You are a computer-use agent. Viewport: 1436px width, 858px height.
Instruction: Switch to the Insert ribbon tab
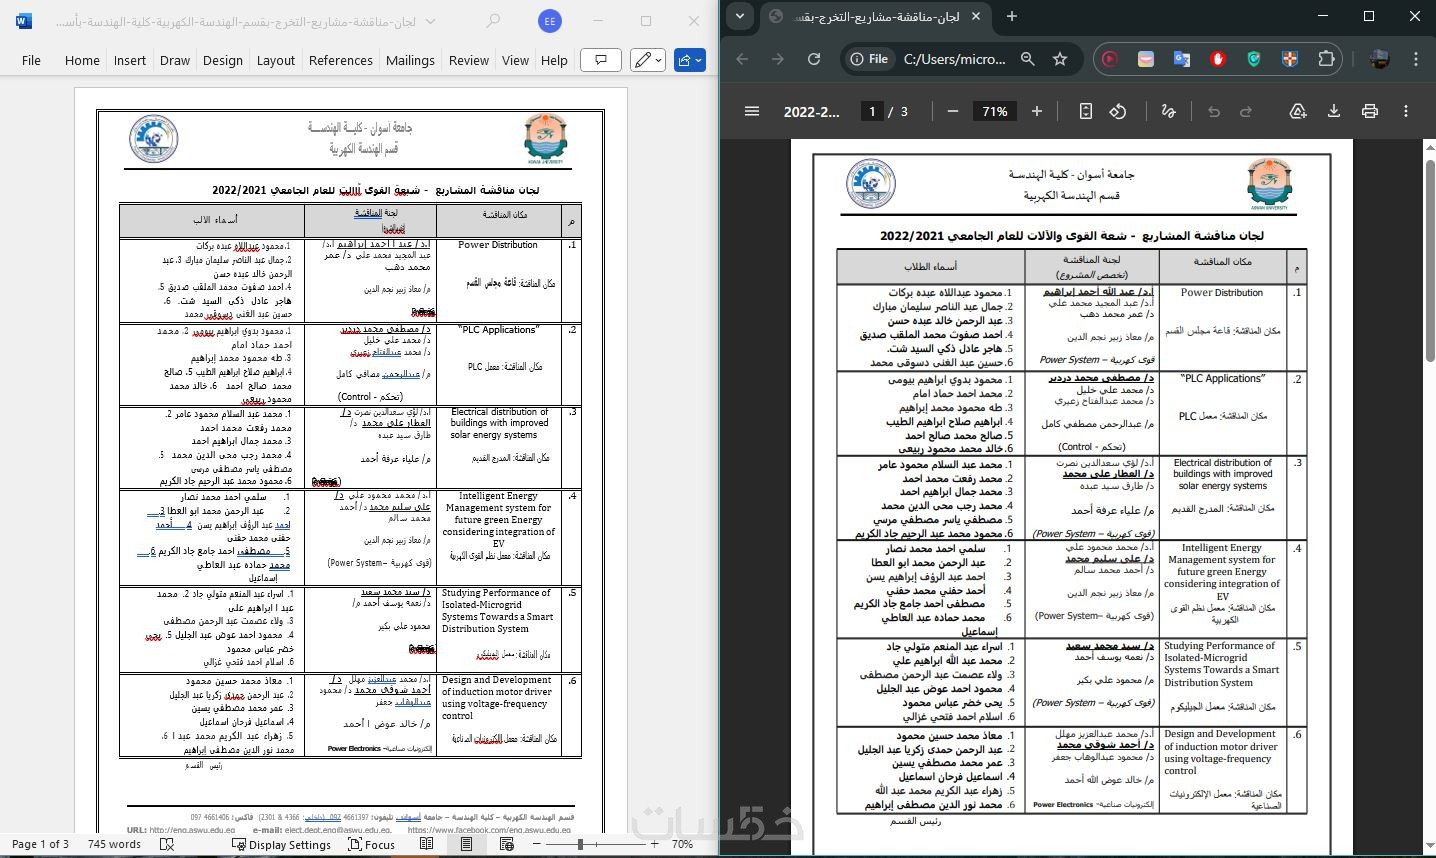pyautogui.click(x=130, y=60)
